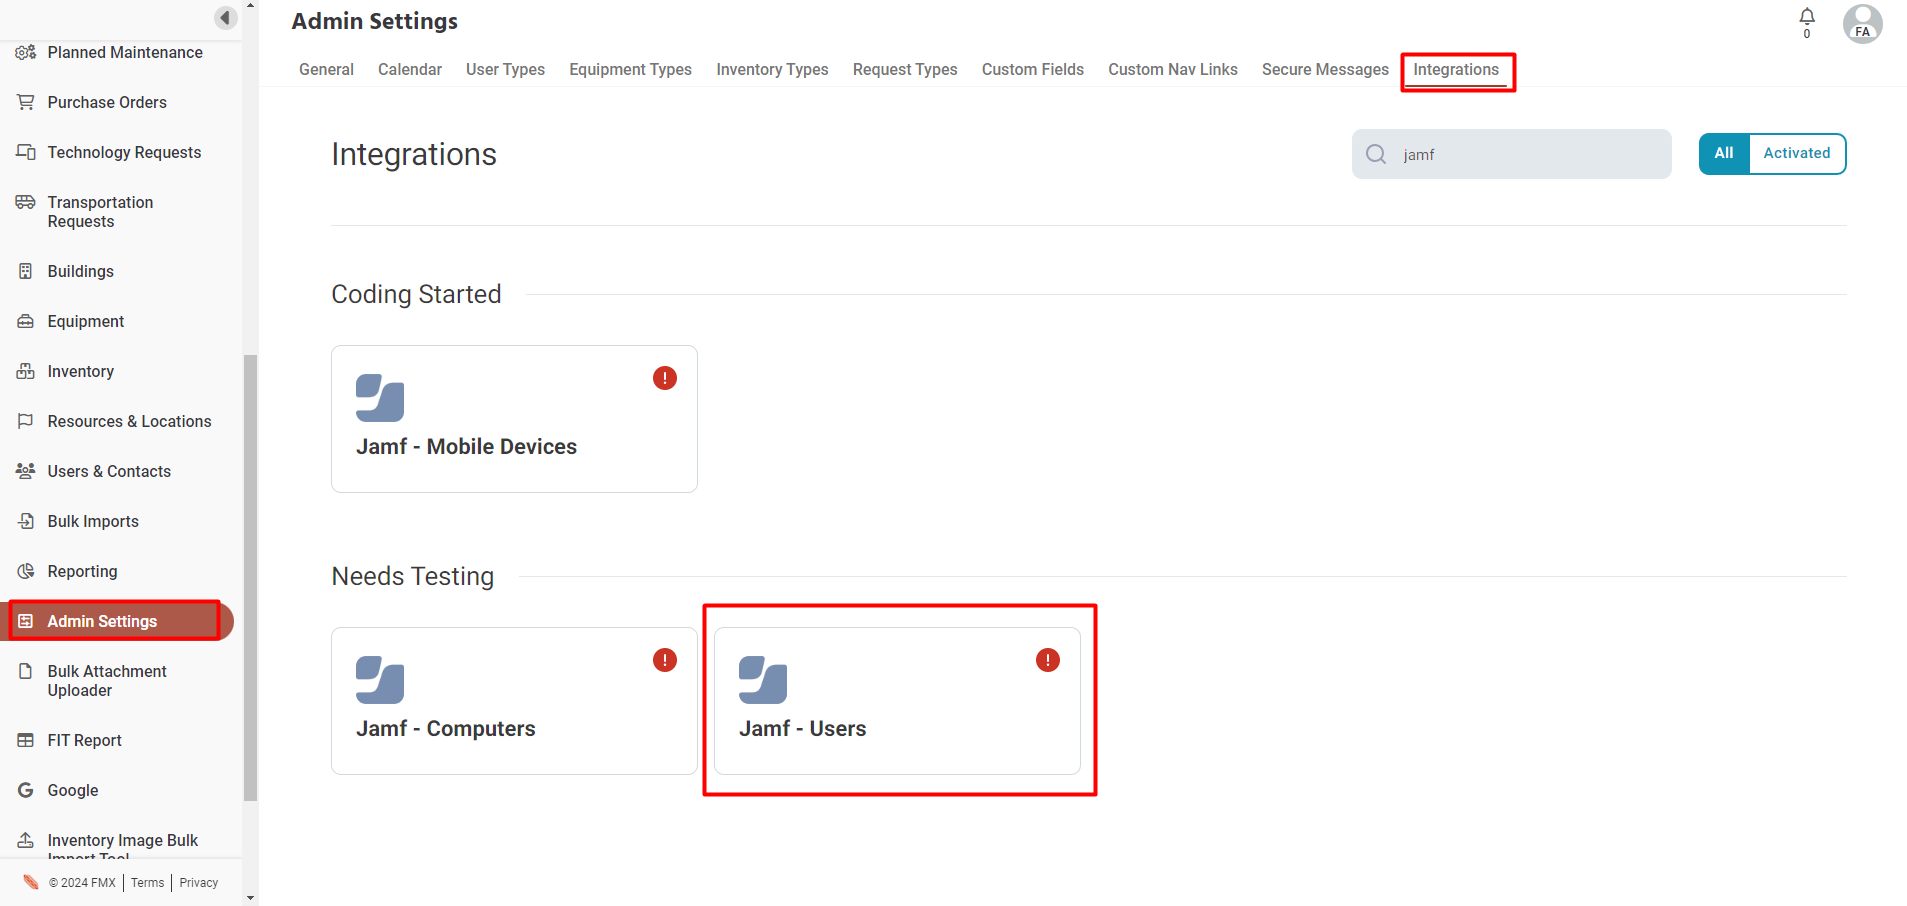
Task: Open the General settings tab
Action: click(x=326, y=69)
